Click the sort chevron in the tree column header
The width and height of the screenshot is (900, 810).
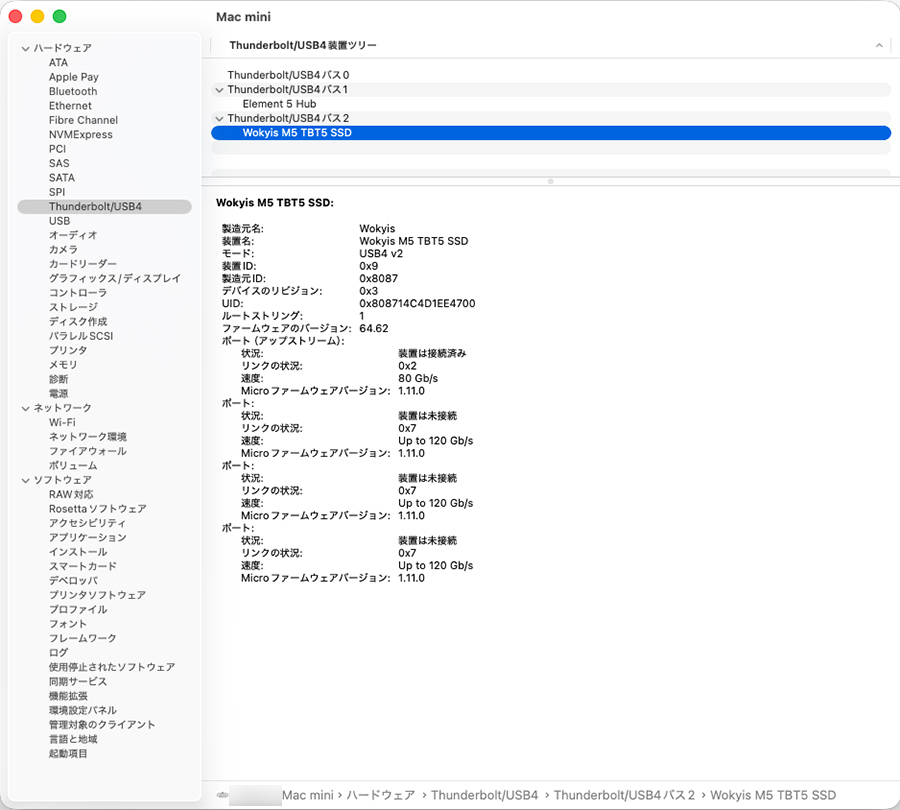[x=879, y=45]
